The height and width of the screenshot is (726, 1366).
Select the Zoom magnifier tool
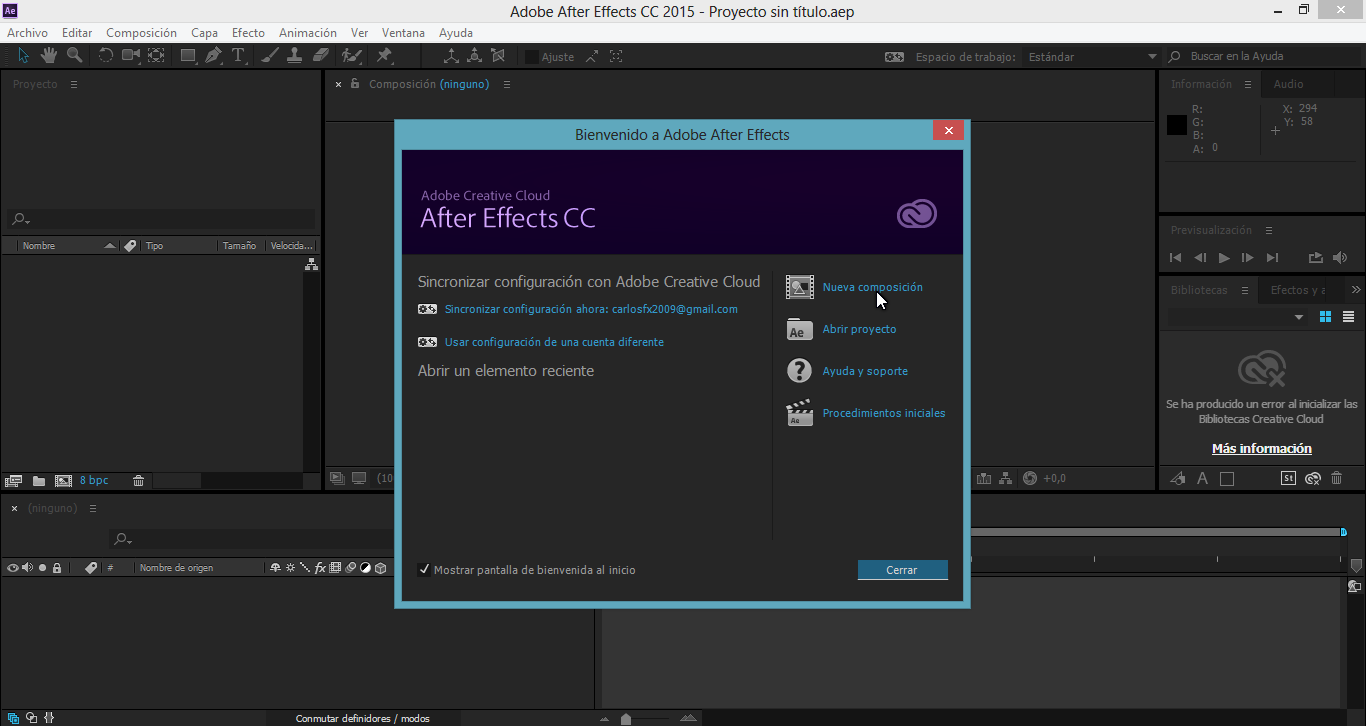click(x=74, y=56)
